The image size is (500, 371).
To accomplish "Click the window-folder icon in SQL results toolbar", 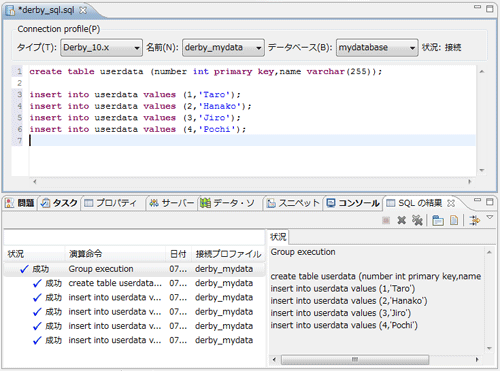I will click(x=438, y=220).
